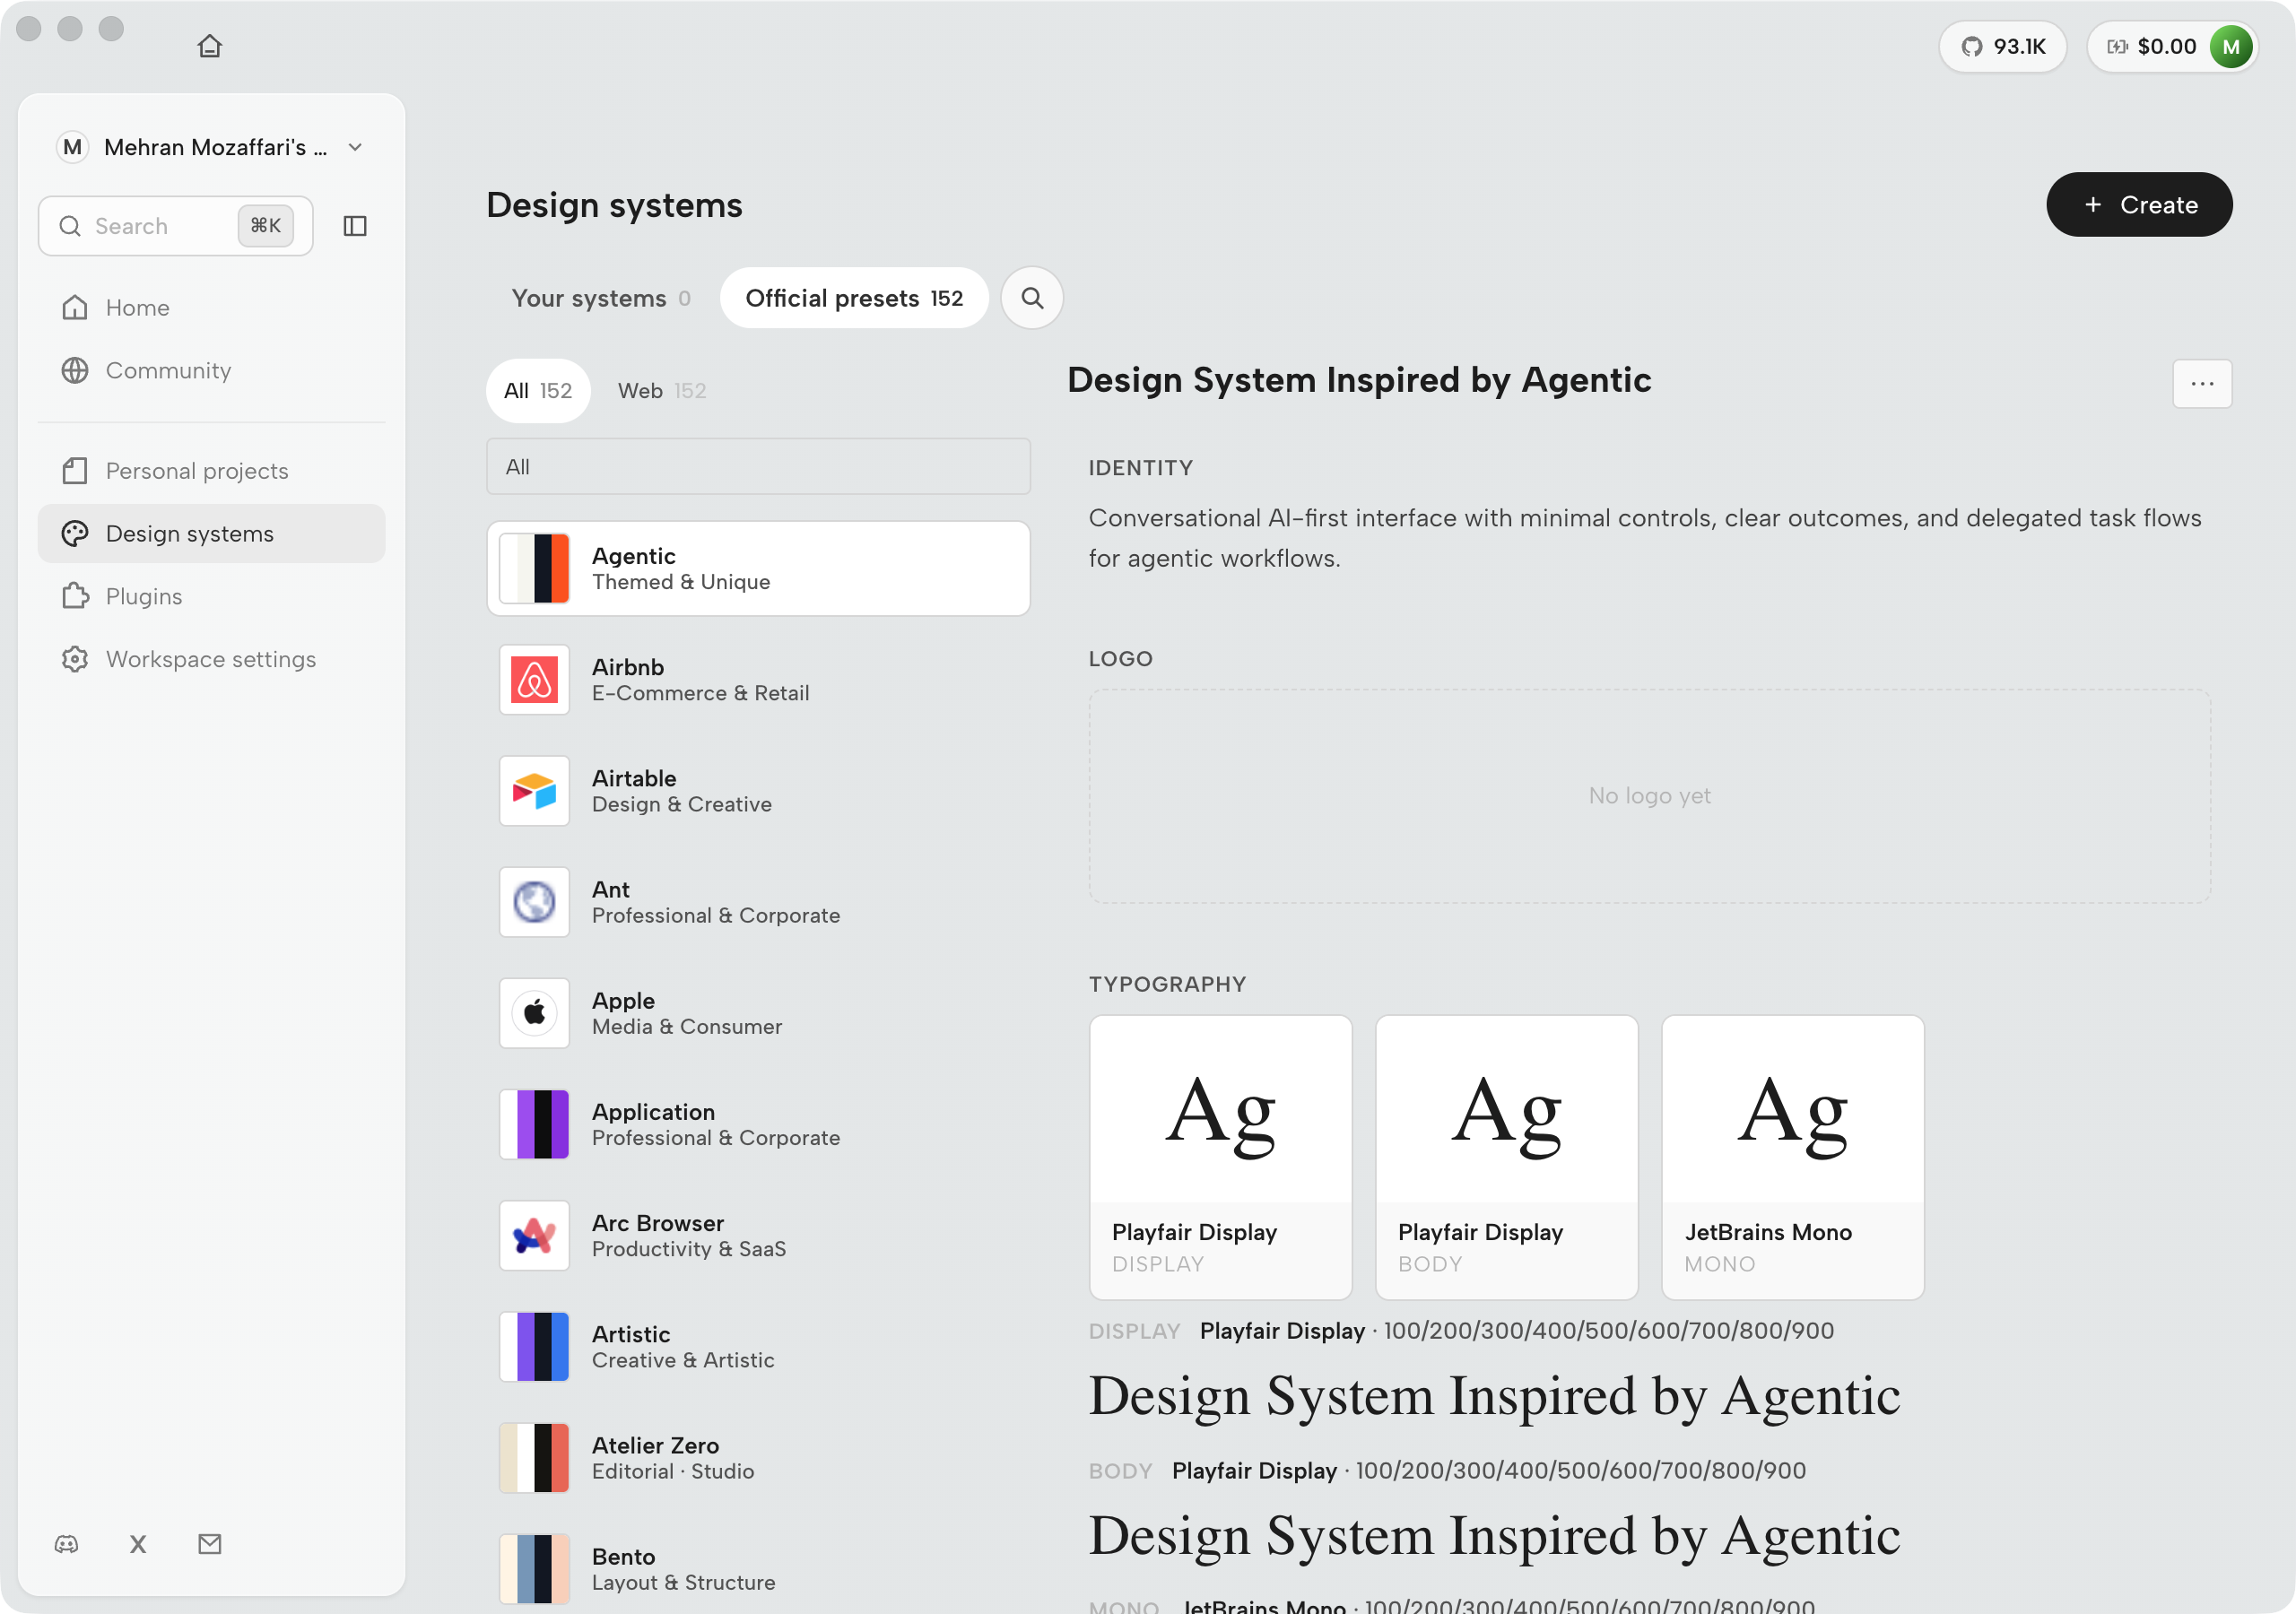Click the Atelier Zero color thumbnail
This screenshot has width=2296, height=1614.
[534, 1458]
